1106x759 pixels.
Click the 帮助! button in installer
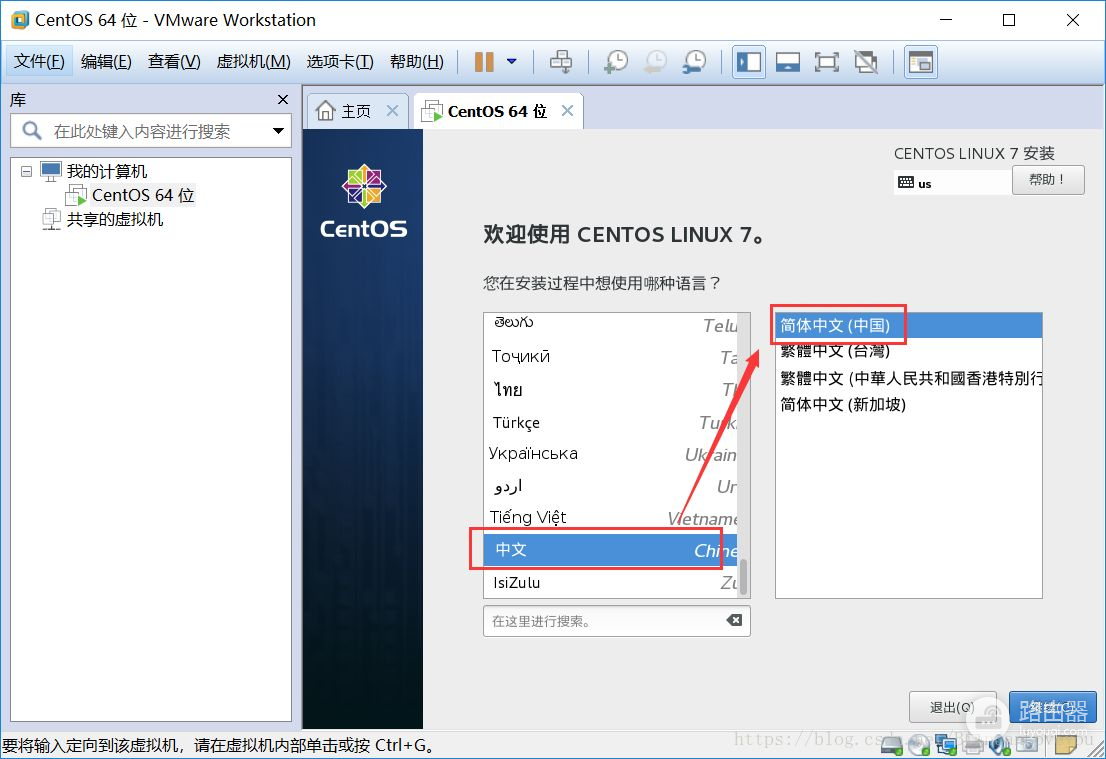coord(1047,180)
